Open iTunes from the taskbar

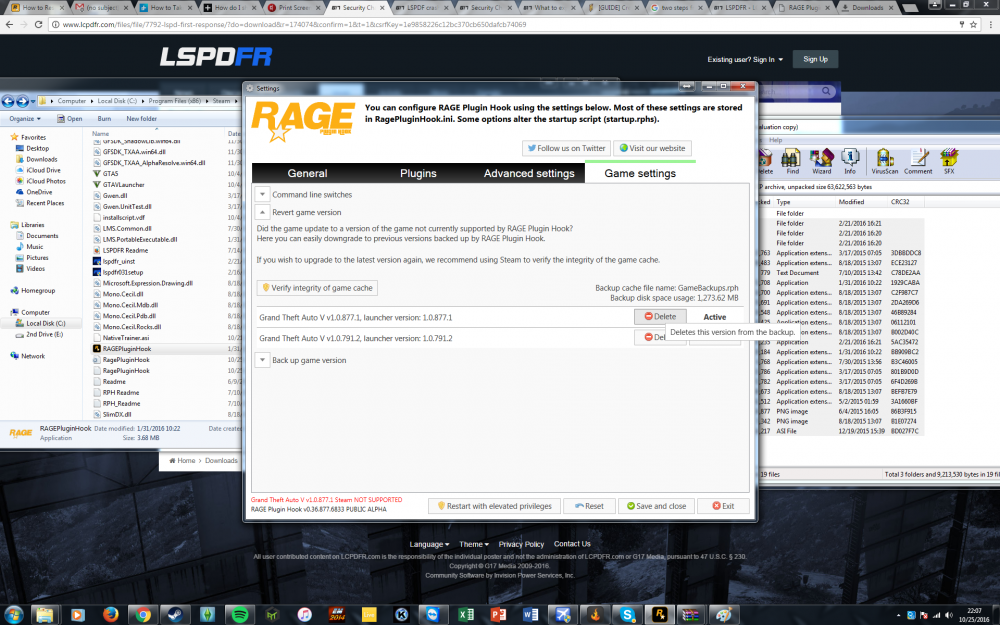(304, 614)
